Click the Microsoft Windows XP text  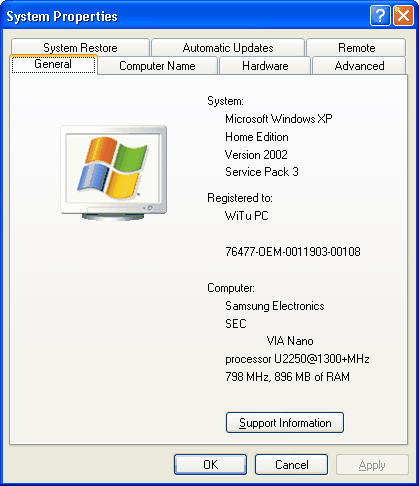(x=279, y=119)
